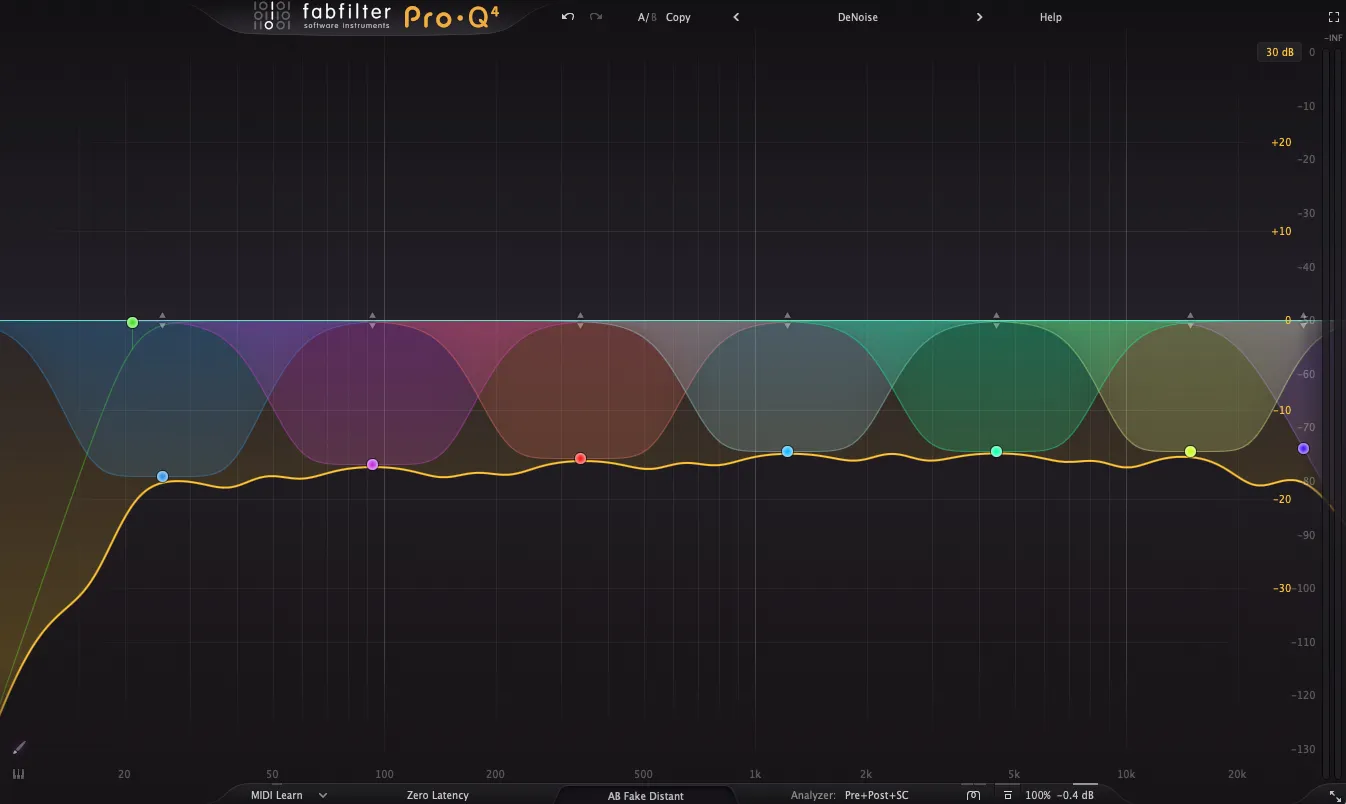Toggle the spectrum grab icon beside the analyzer
Image resolution: width=1346 pixels, height=804 pixels.
tap(973, 796)
